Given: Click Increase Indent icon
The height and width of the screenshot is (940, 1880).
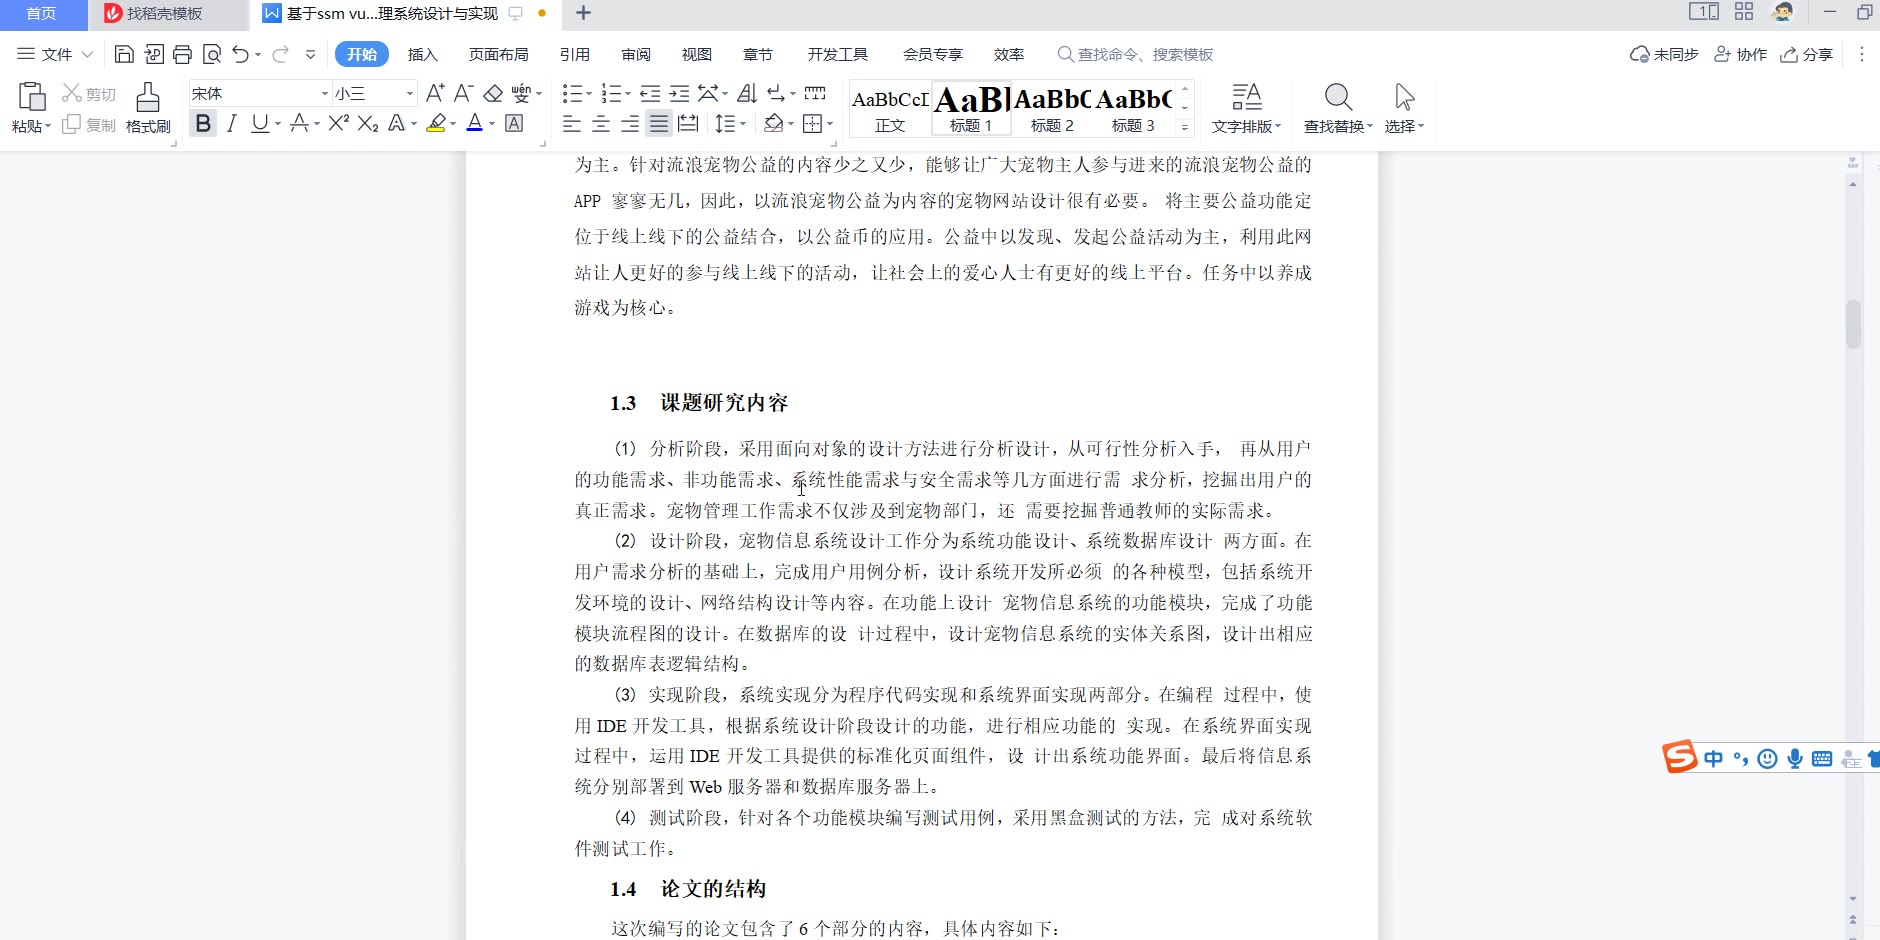Looking at the screenshot, I should click(679, 93).
